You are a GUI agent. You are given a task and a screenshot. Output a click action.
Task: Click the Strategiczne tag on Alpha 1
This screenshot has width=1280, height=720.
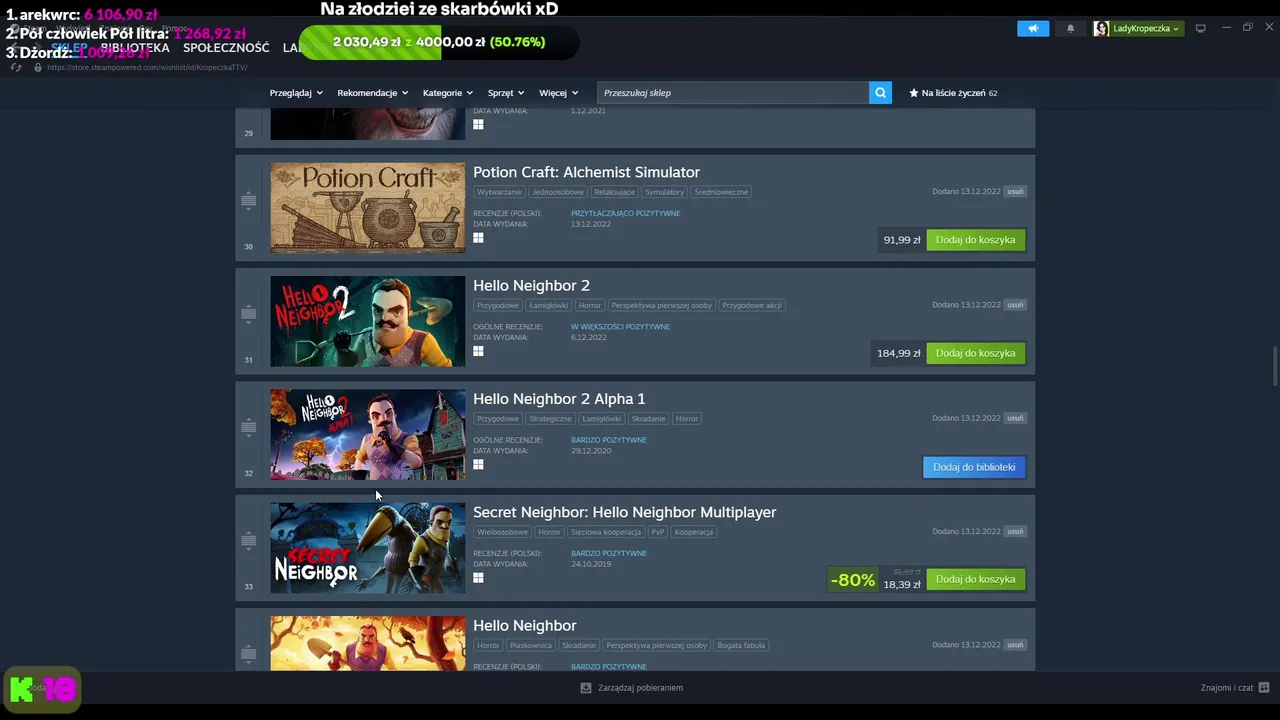coord(551,418)
